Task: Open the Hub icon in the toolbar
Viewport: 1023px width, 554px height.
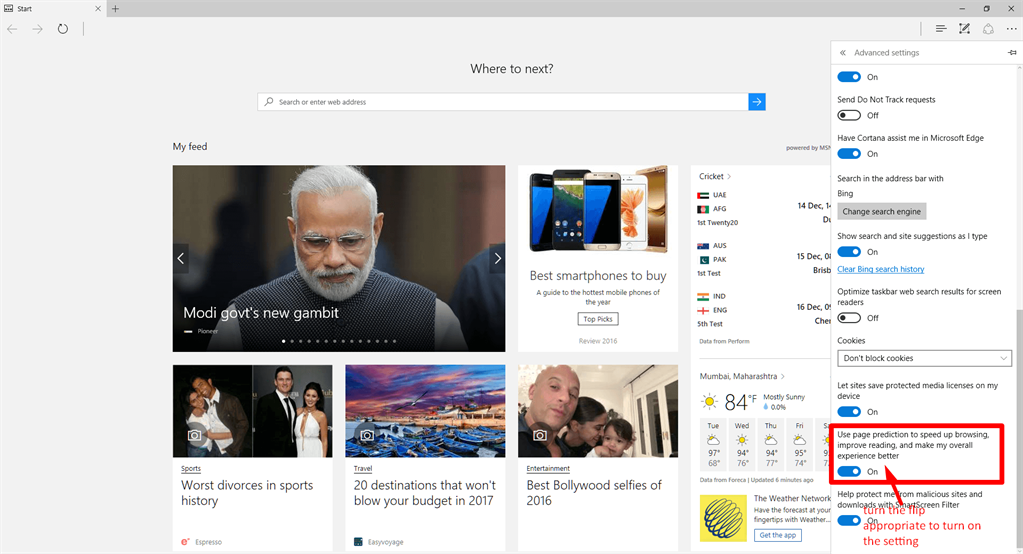Action: tap(940, 29)
